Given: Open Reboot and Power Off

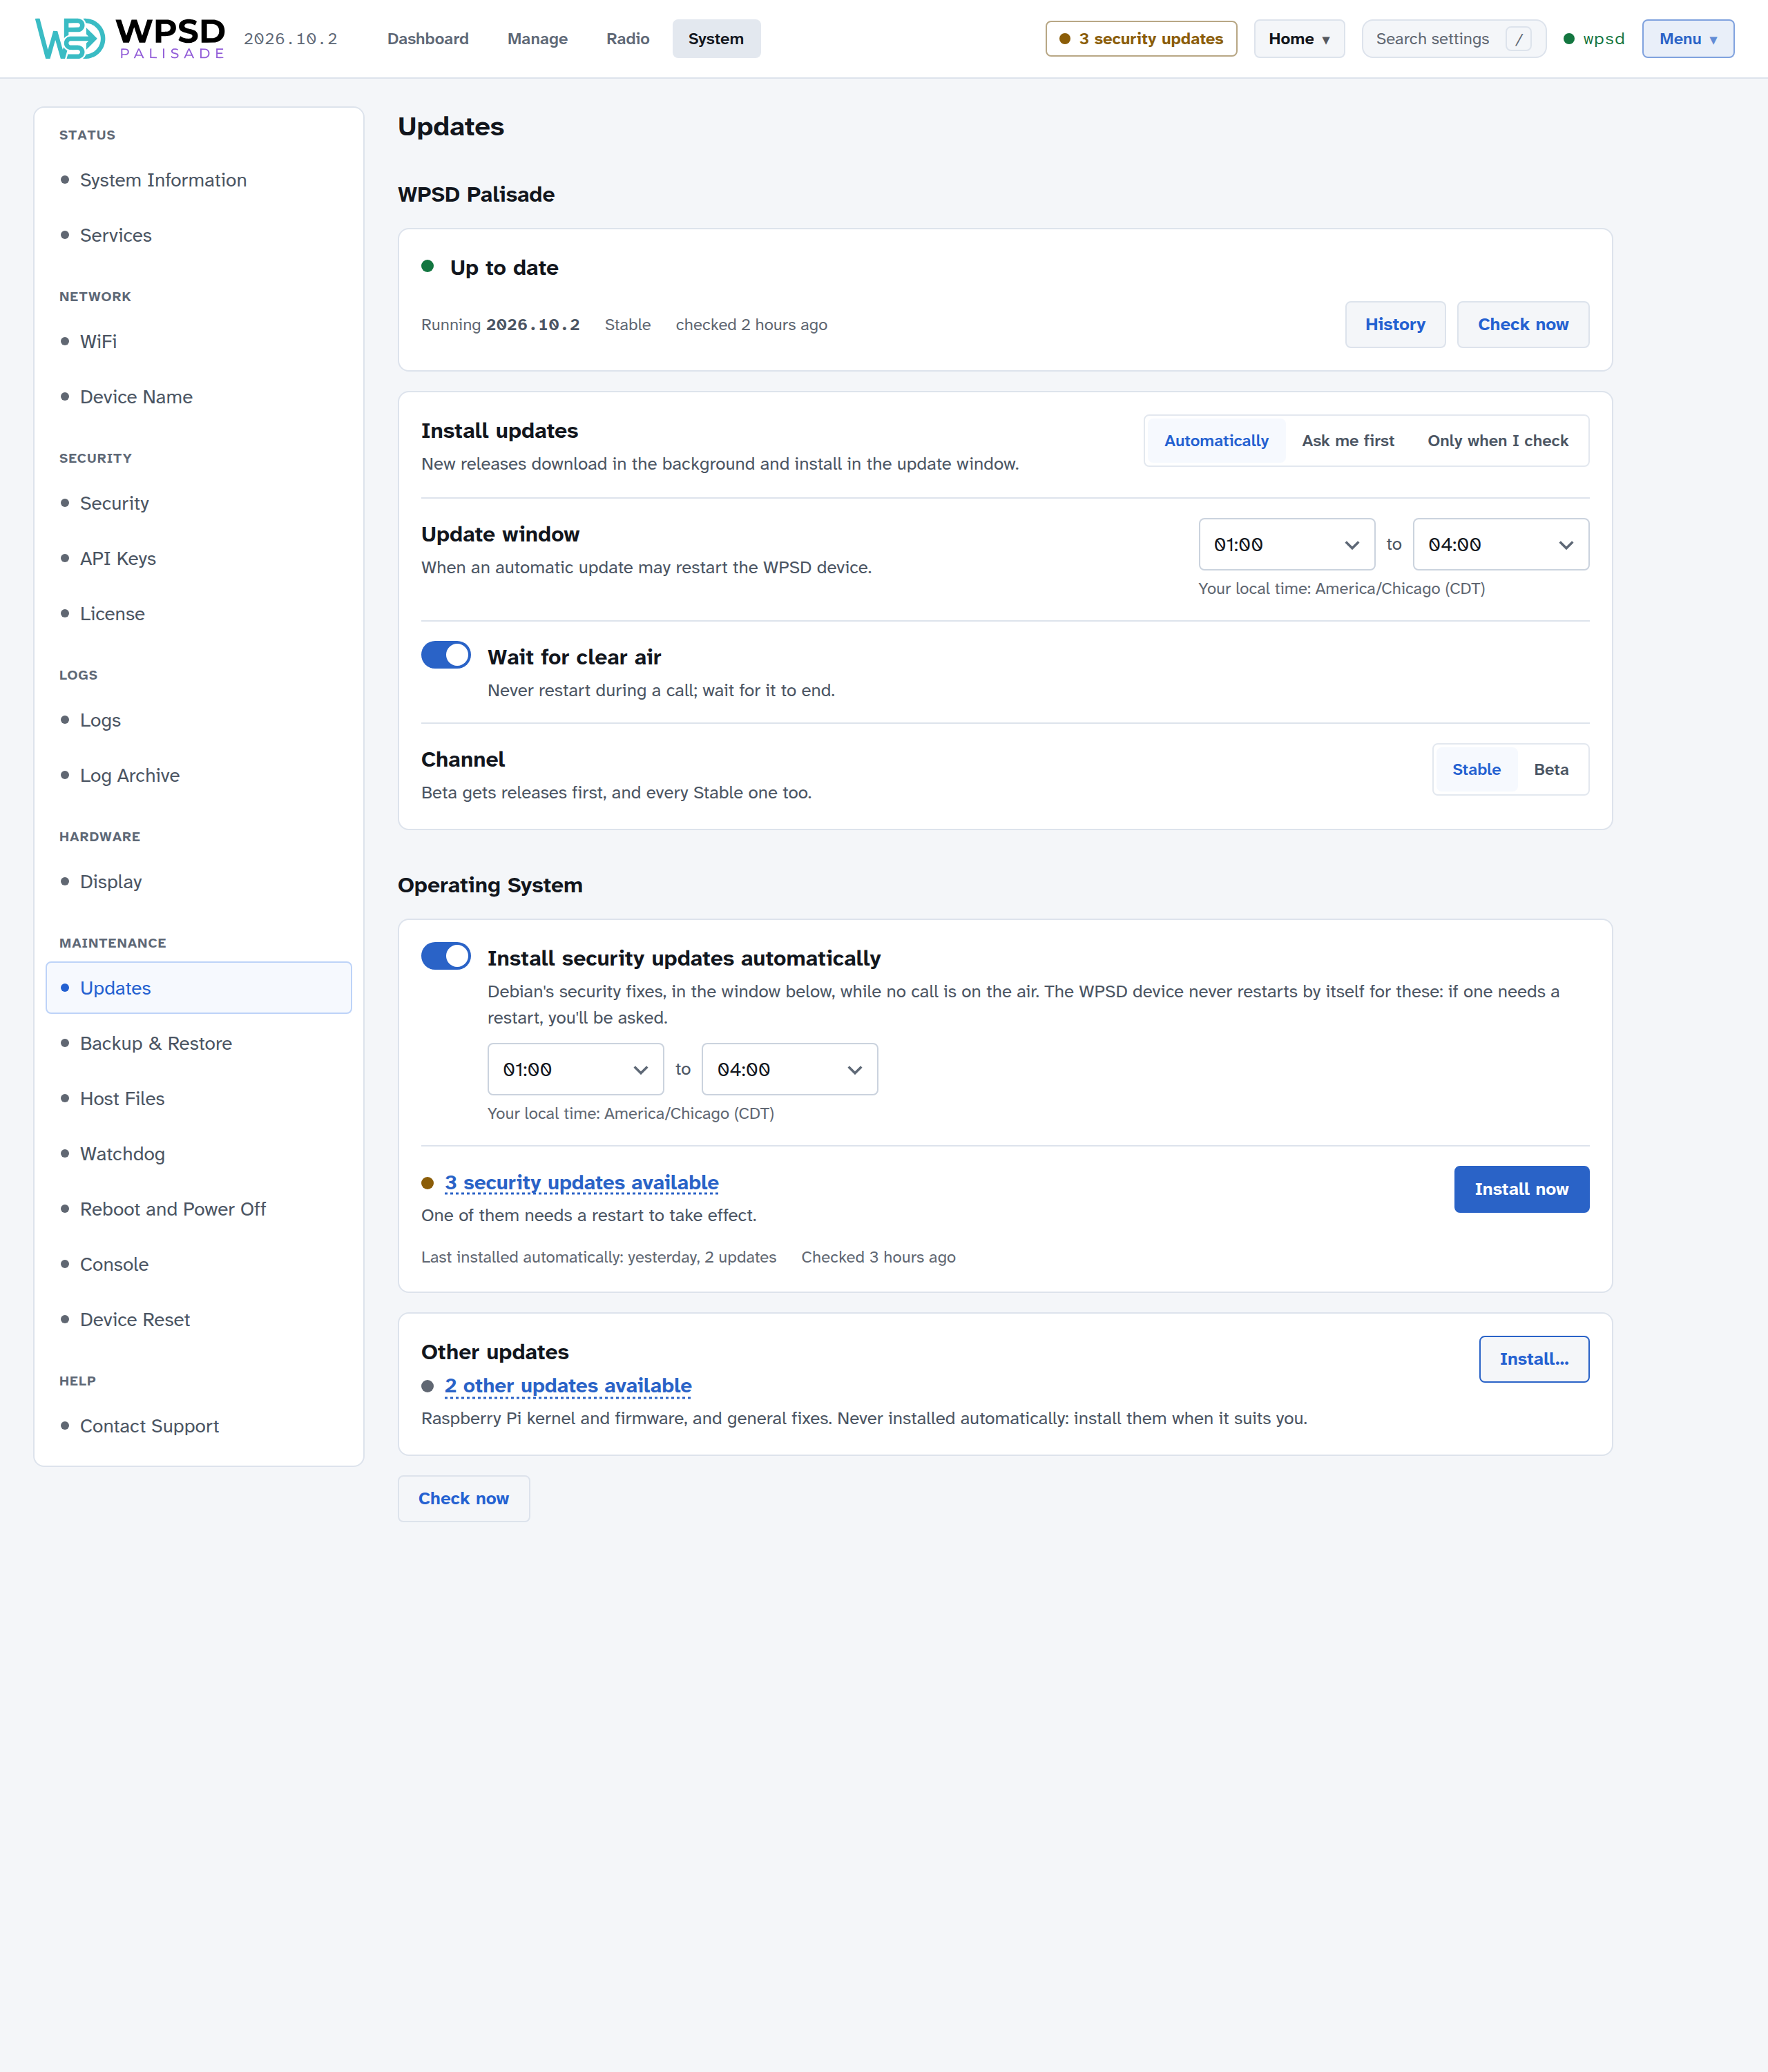Looking at the screenshot, I should (x=198, y=1209).
